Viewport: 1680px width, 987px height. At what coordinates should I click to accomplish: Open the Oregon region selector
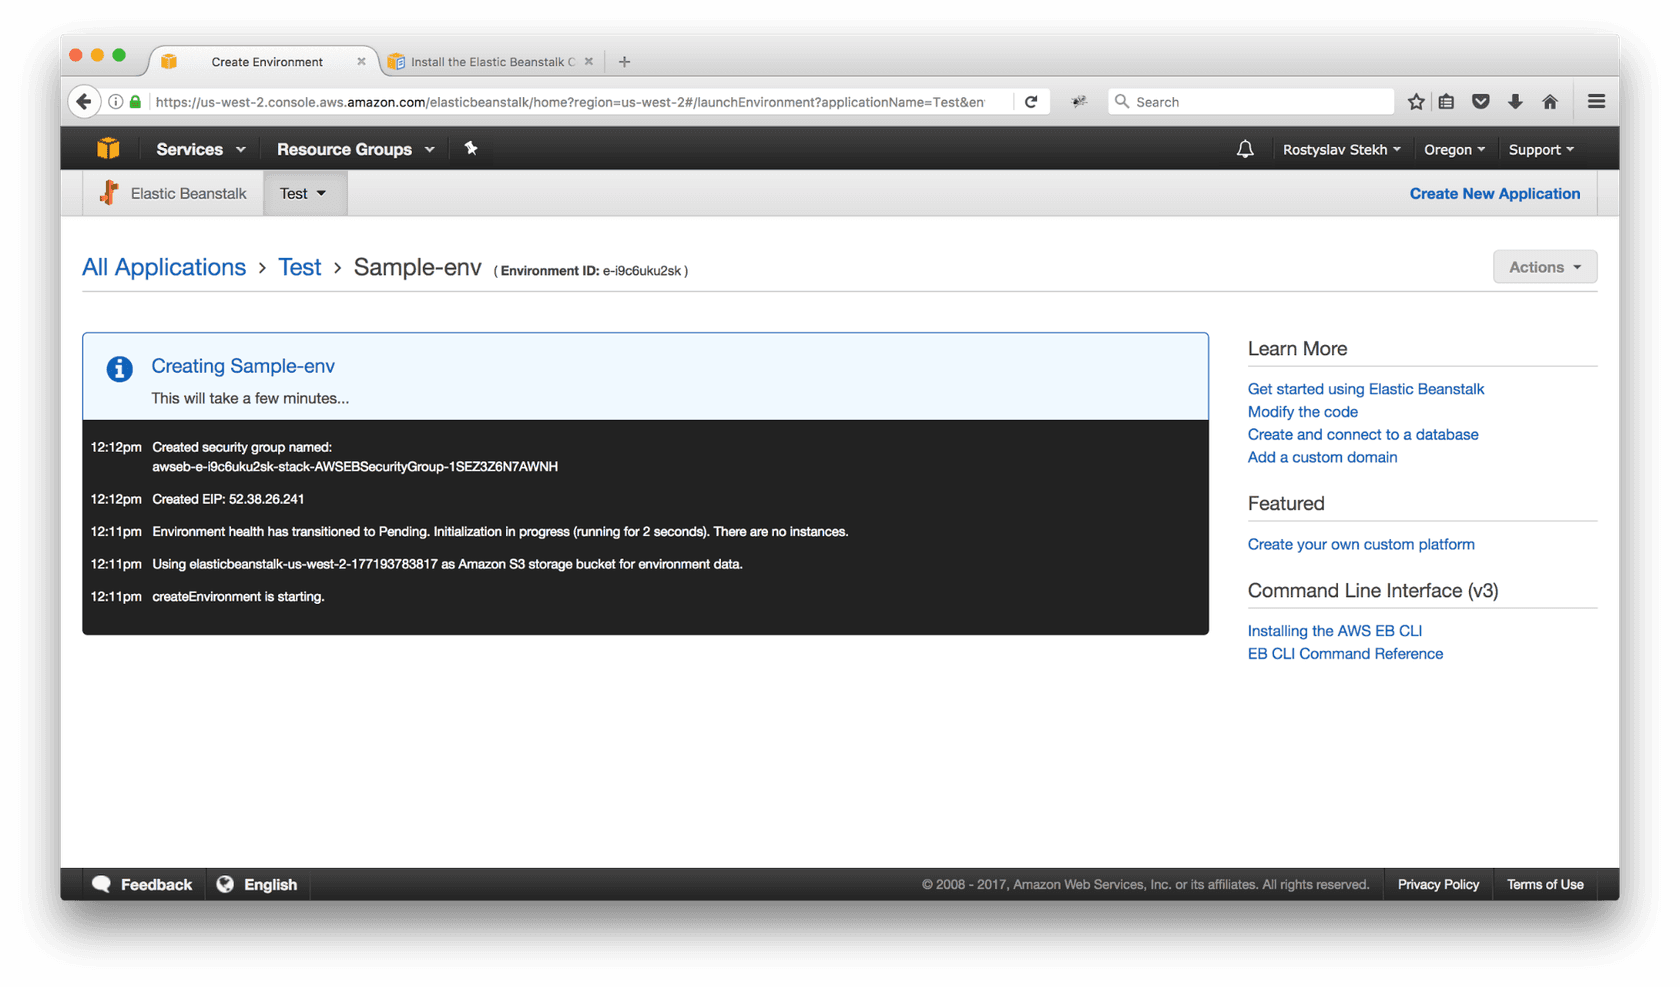pos(1454,149)
